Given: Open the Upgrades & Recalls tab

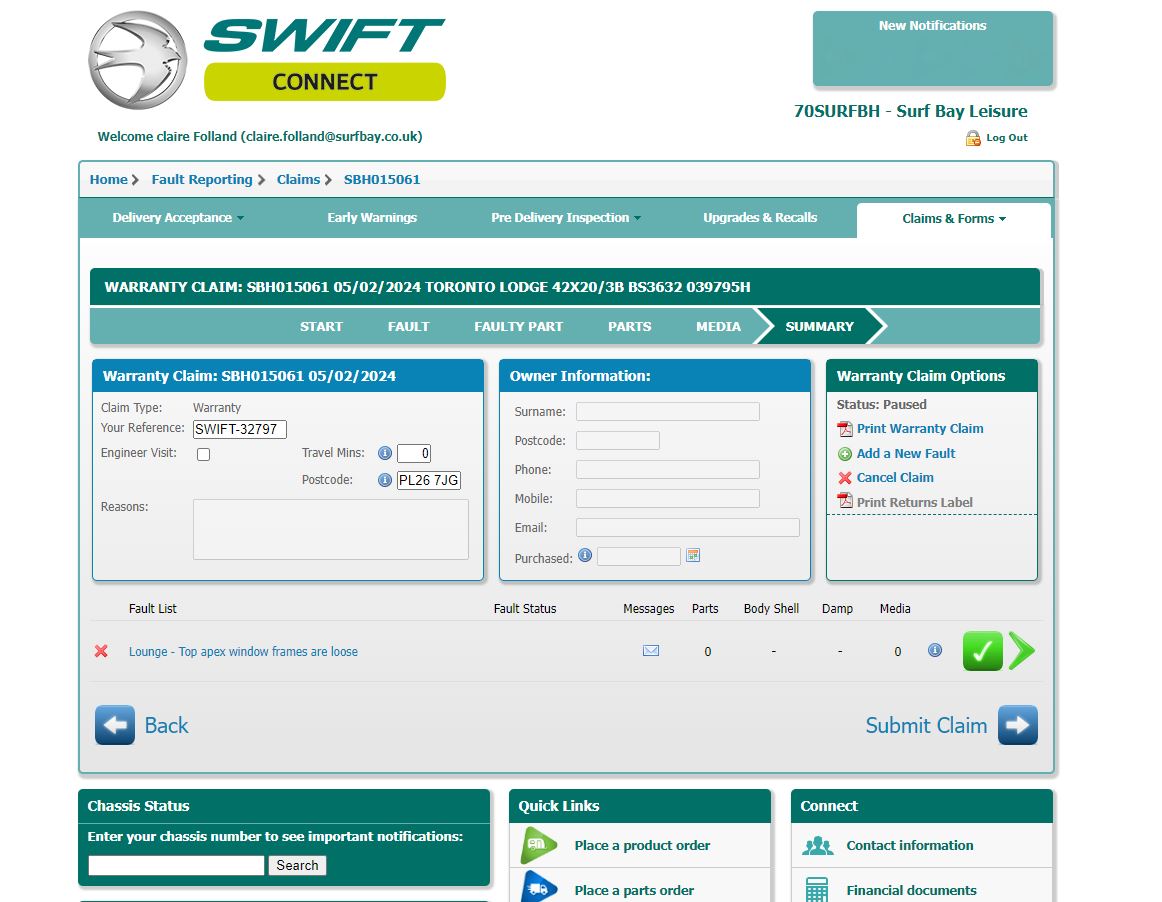Looking at the screenshot, I should (x=760, y=218).
